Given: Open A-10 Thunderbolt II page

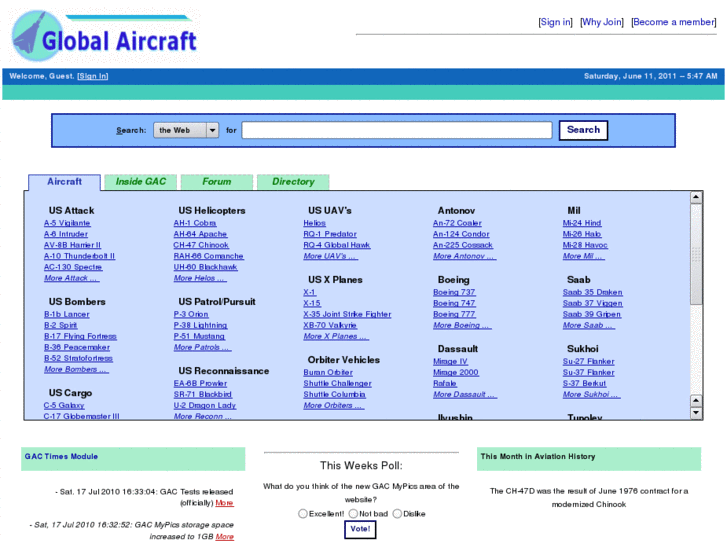Looking at the screenshot, I should point(79,256).
